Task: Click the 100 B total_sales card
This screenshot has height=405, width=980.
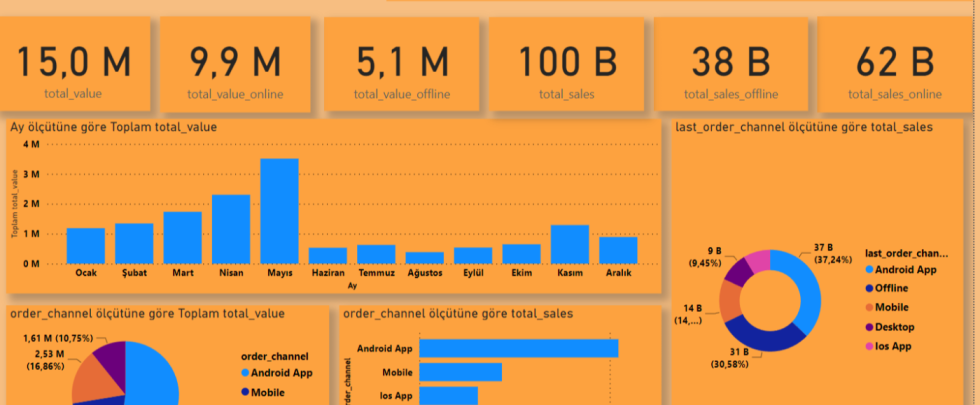Action: point(566,64)
